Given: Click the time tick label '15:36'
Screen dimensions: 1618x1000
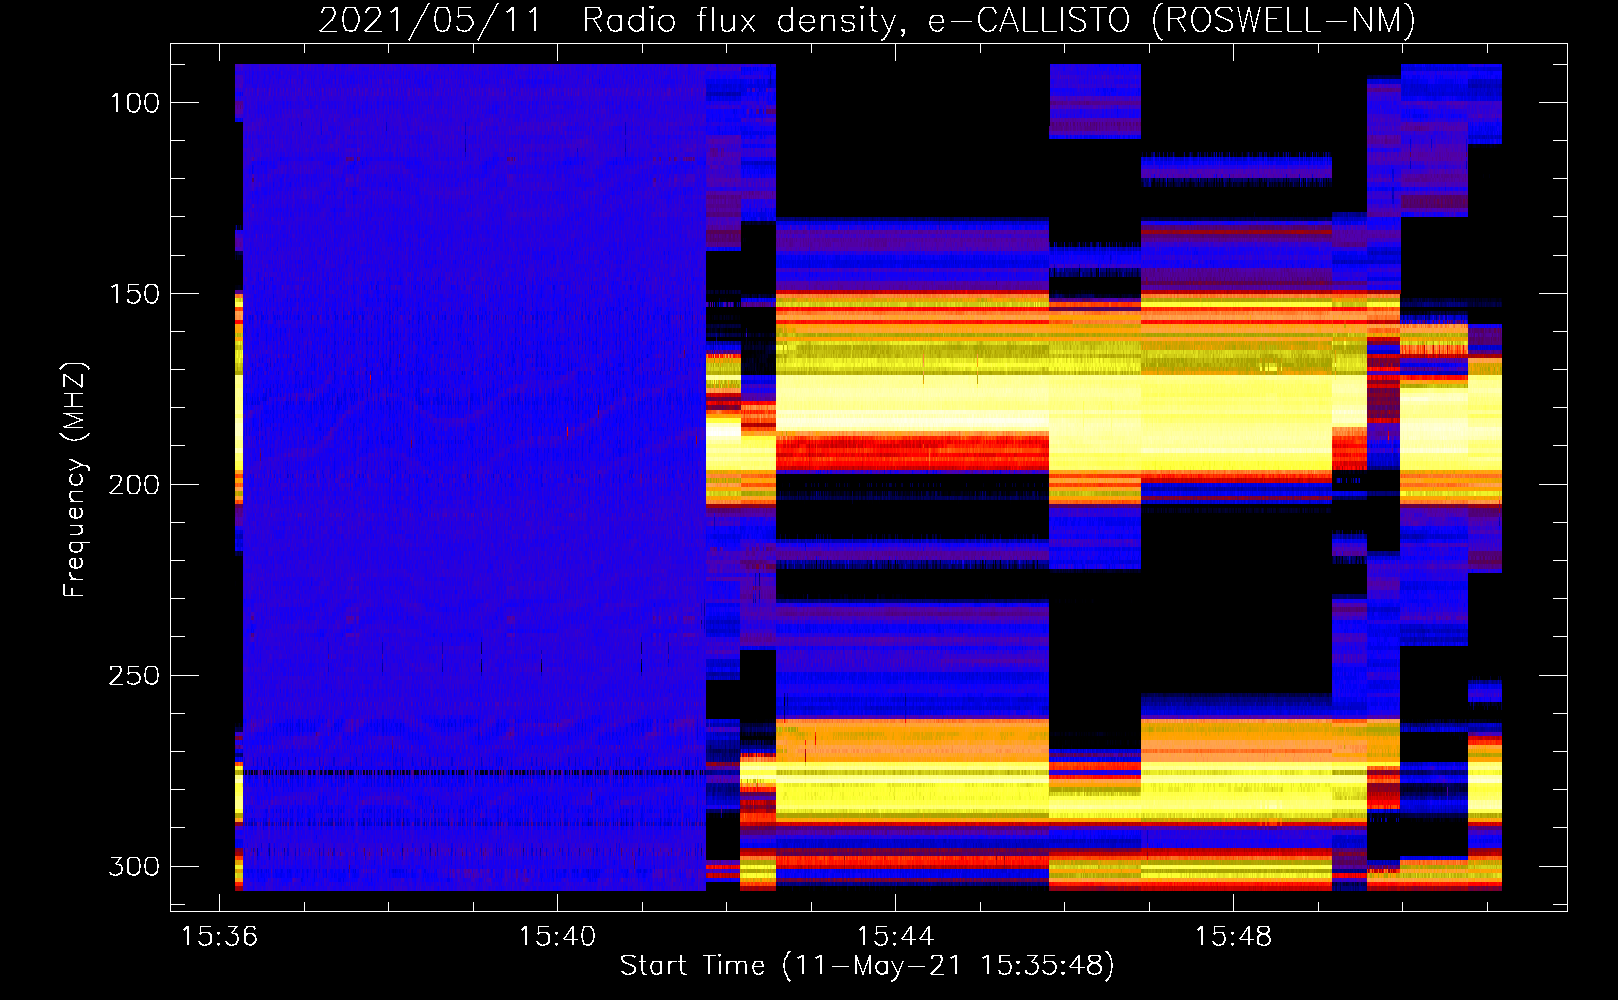Looking at the screenshot, I should (x=219, y=937).
